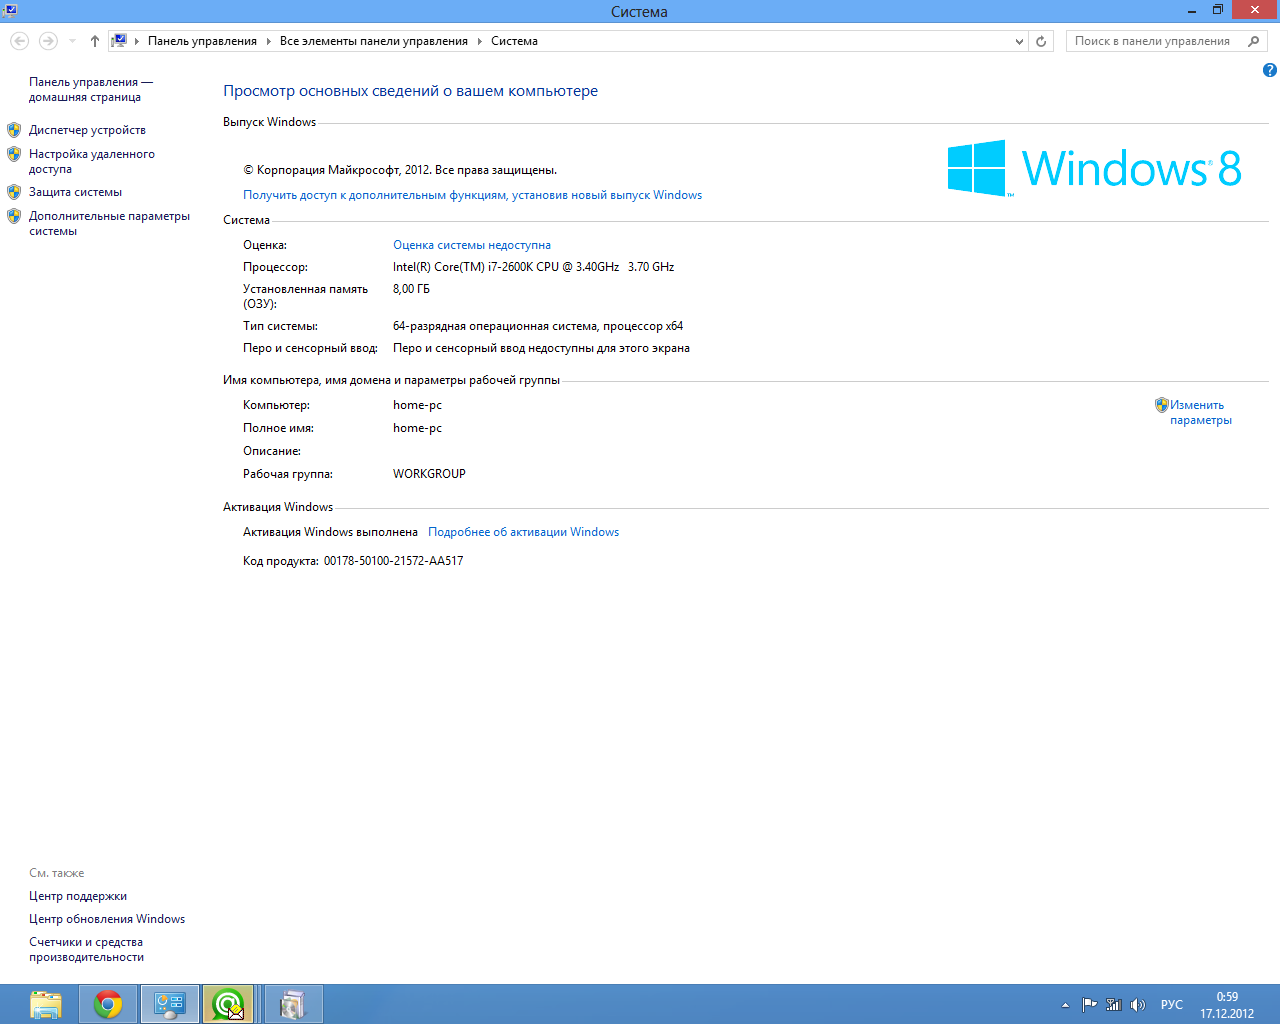Click shield icon beside 'Диспетчер устройств'
Image resolution: width=1280 pixels, height=1024 pixels.
14,130
